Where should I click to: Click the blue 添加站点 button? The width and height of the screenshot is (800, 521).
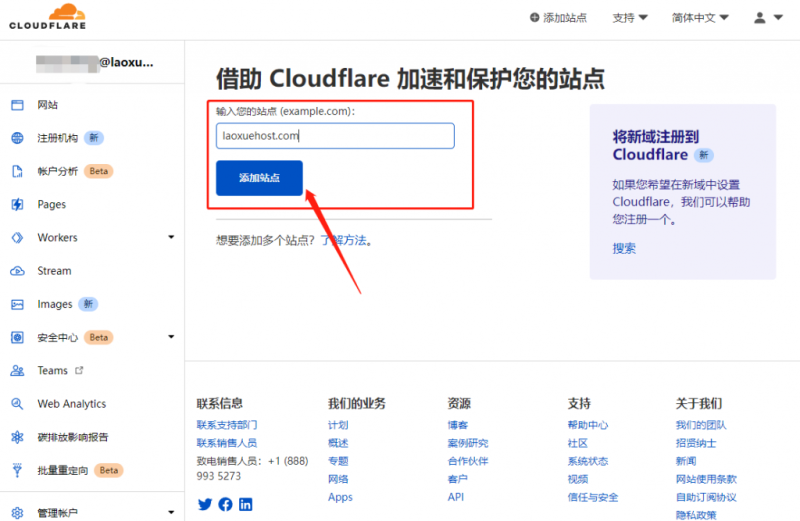click(259, 178)
